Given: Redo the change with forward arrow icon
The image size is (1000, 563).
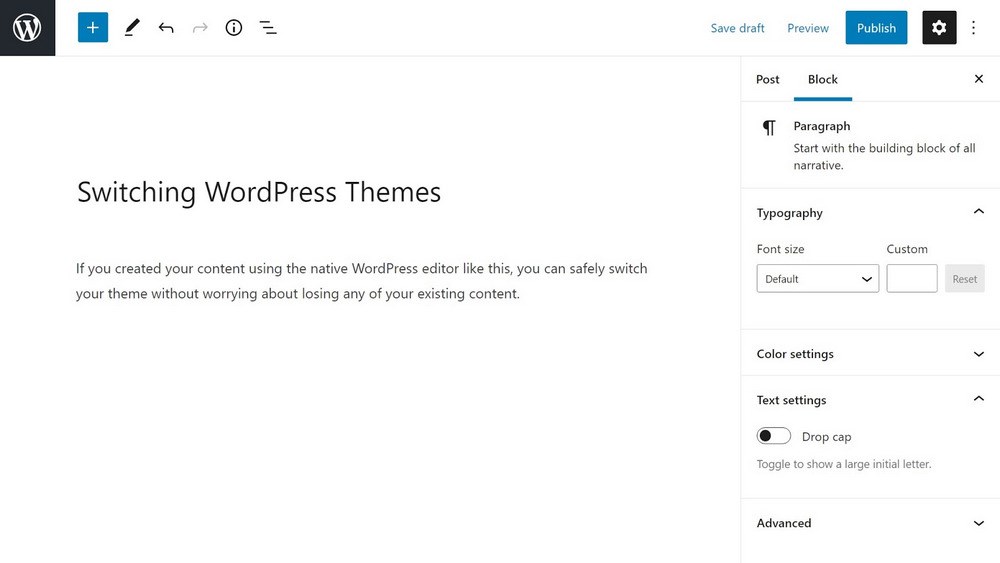Looking at the screenshot, I should 200,27.
